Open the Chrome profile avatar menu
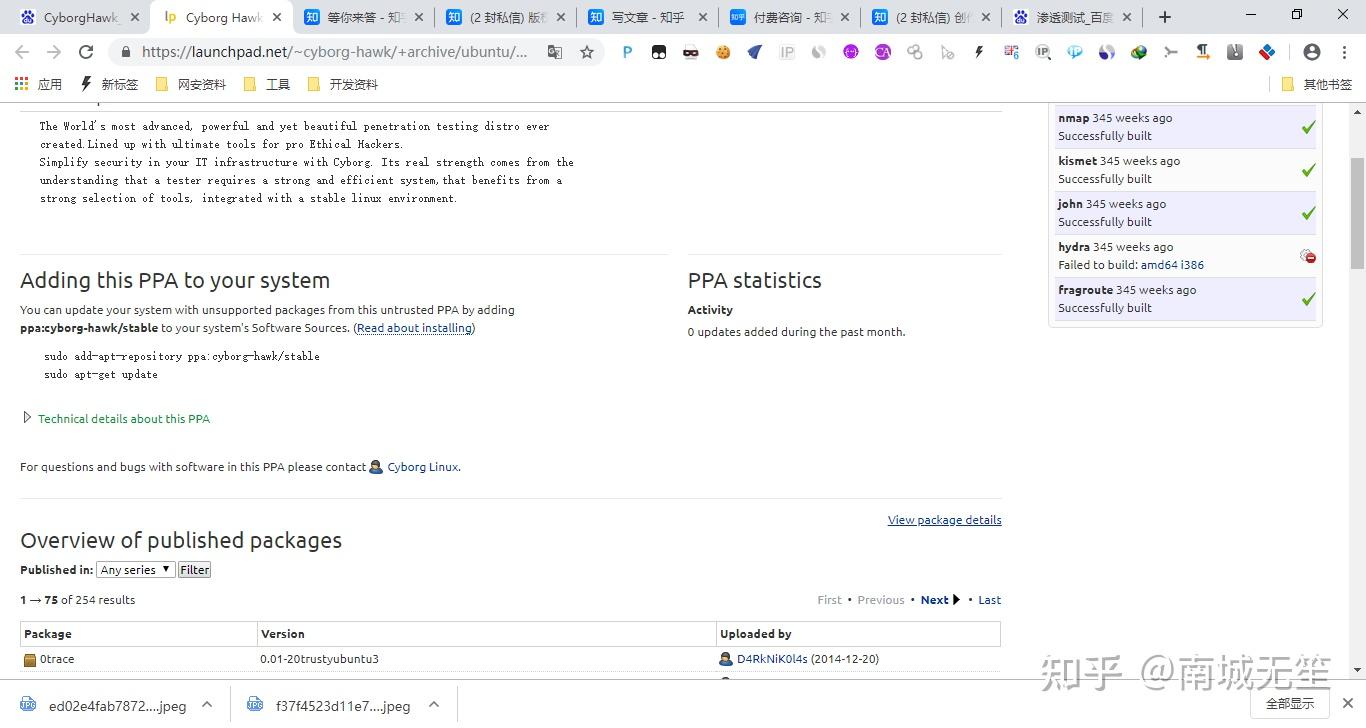Viewport: 1366px width, 728px height. click(1312, 52)
